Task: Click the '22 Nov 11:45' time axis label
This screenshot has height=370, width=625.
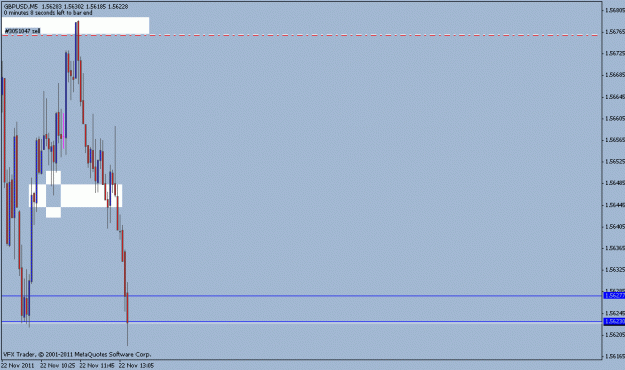Action: (97, 365)
